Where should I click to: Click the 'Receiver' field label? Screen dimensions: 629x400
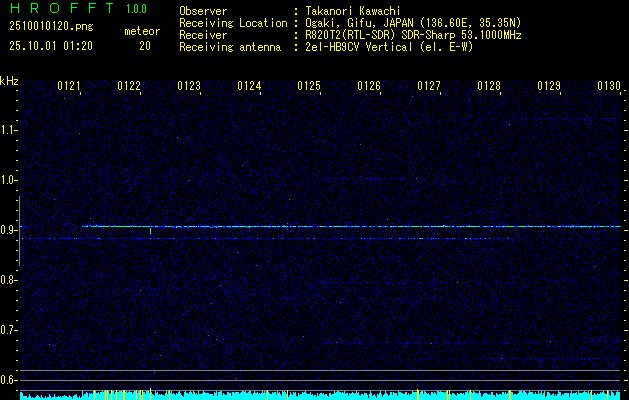pos(203,35)
